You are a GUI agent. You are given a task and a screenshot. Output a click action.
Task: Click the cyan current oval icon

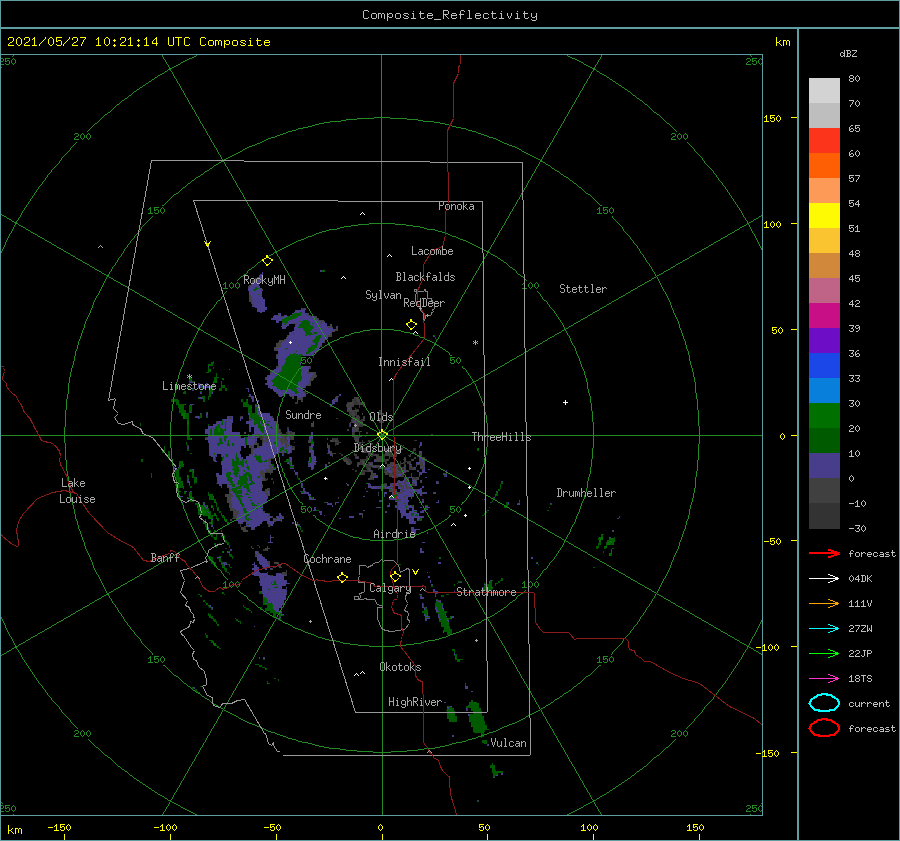(x=824, y=703)
